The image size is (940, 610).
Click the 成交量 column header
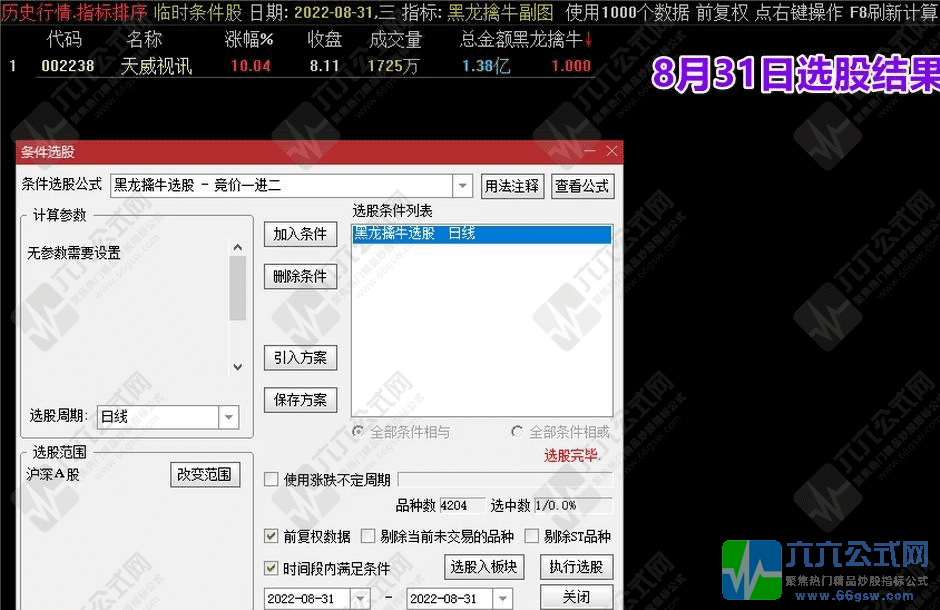[x=396, y=40]
